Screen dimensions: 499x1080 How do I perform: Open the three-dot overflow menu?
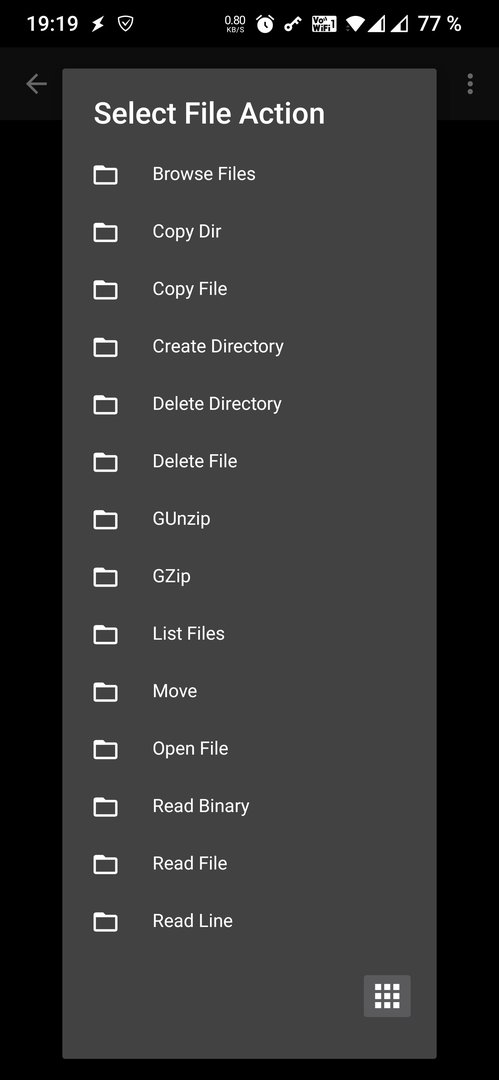(x=470, y=84)
